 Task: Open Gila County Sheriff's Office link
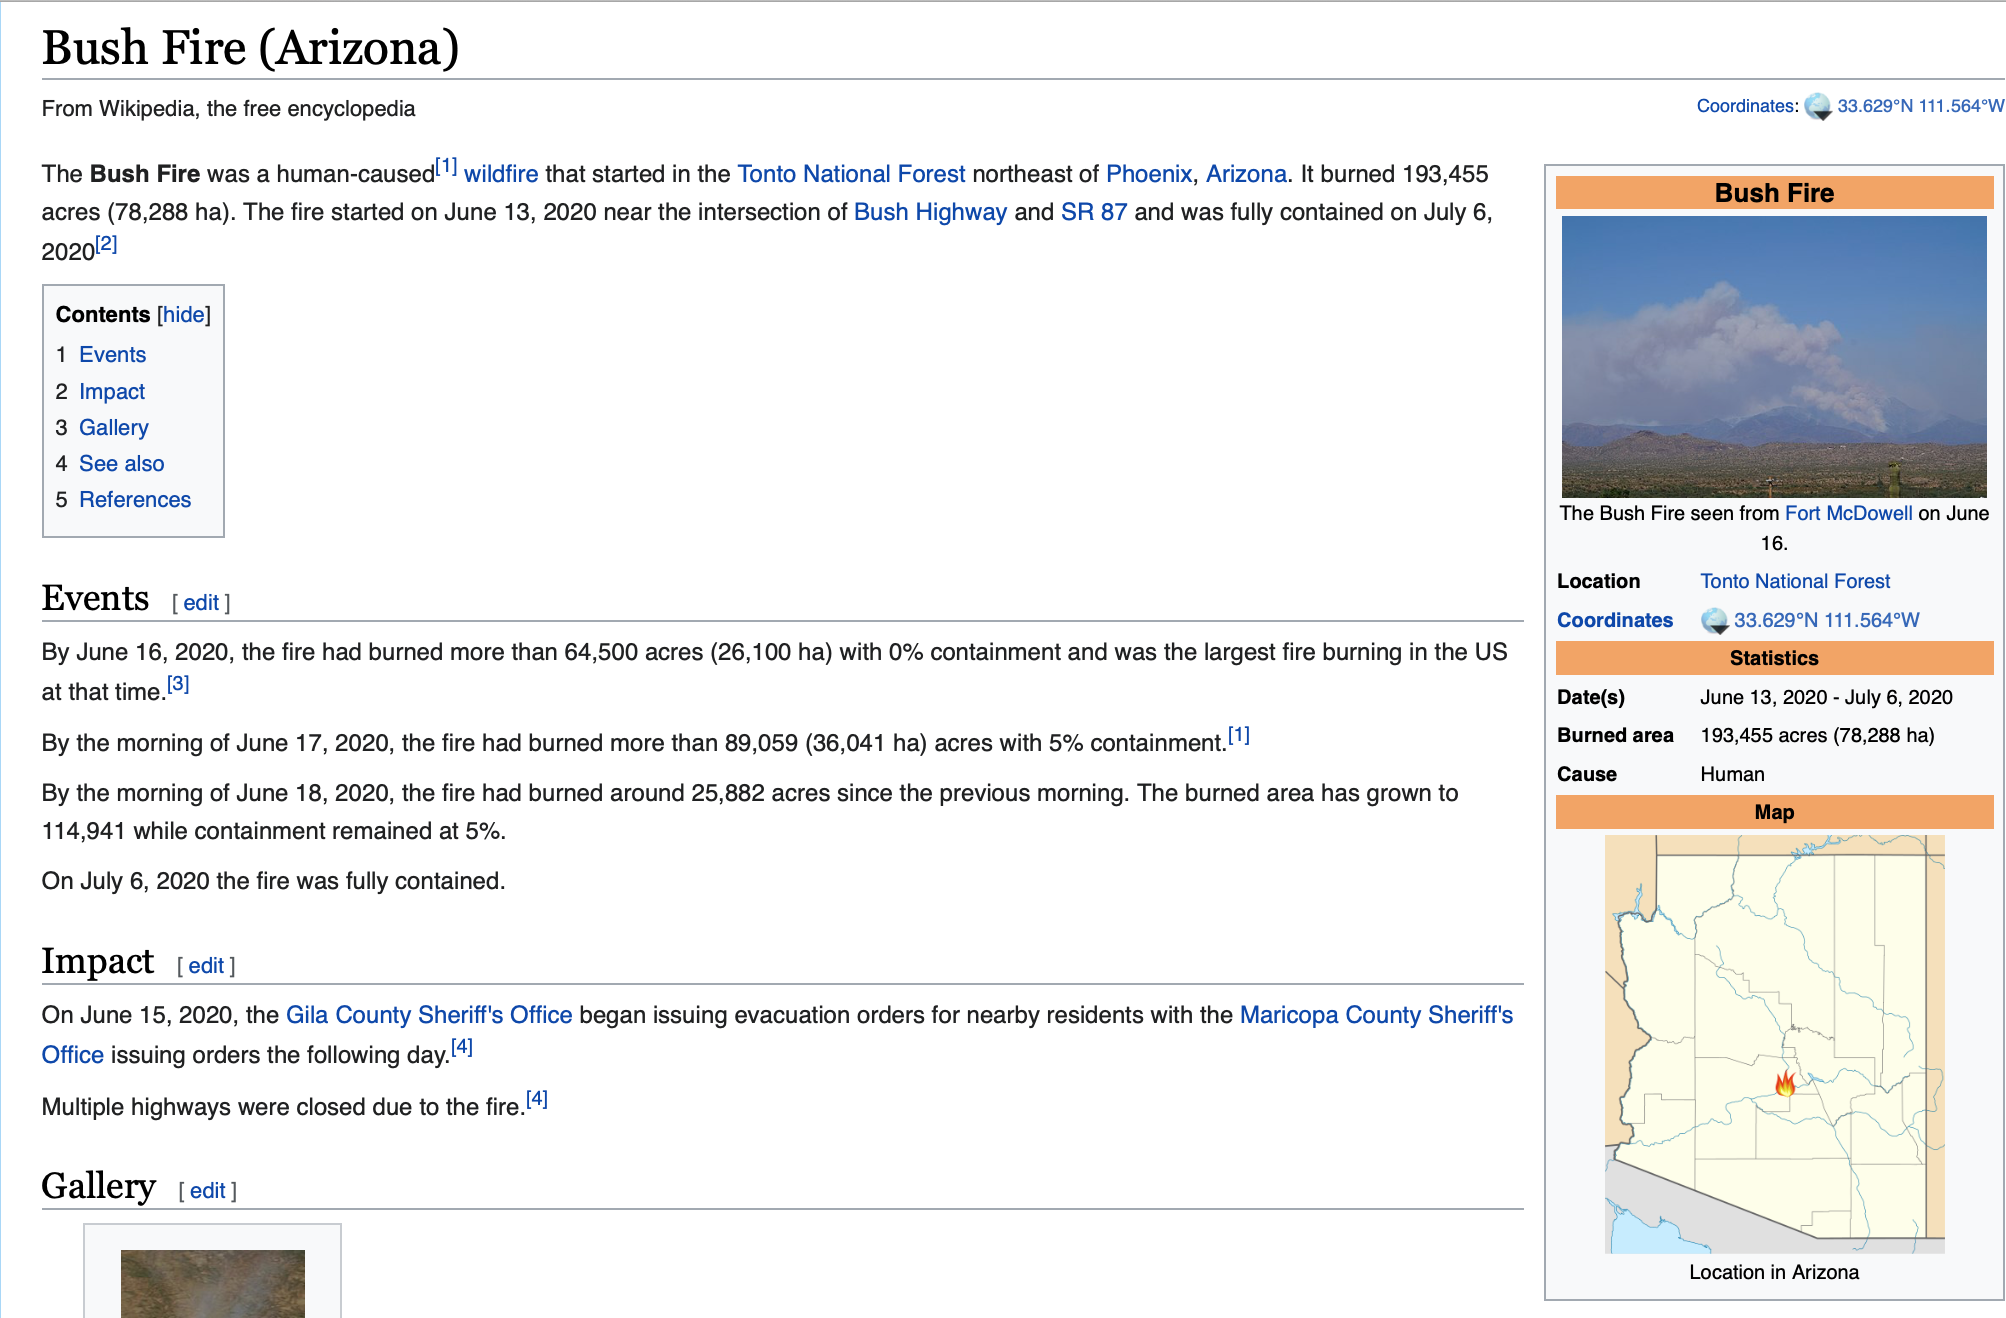coord(428,1015)
